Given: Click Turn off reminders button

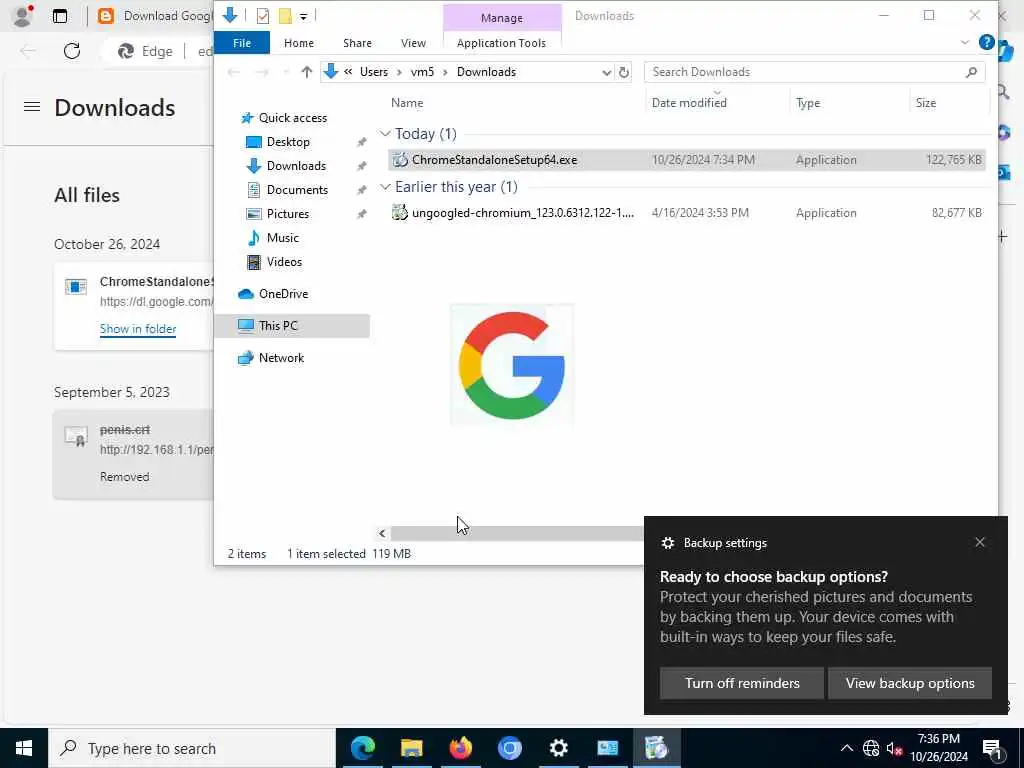Looking at the screenshot, I should [x=742, y=683].
